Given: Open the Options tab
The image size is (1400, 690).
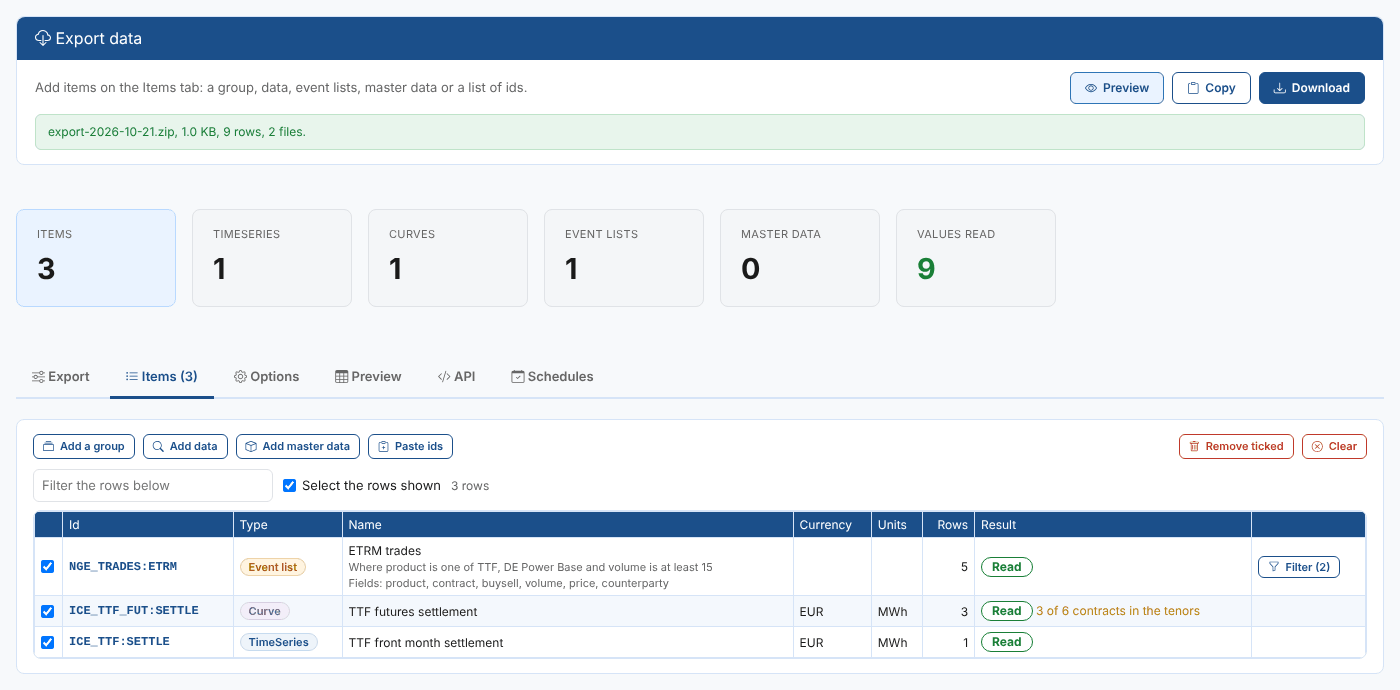Looking at the screenshot, I should (x=267, y=377).
